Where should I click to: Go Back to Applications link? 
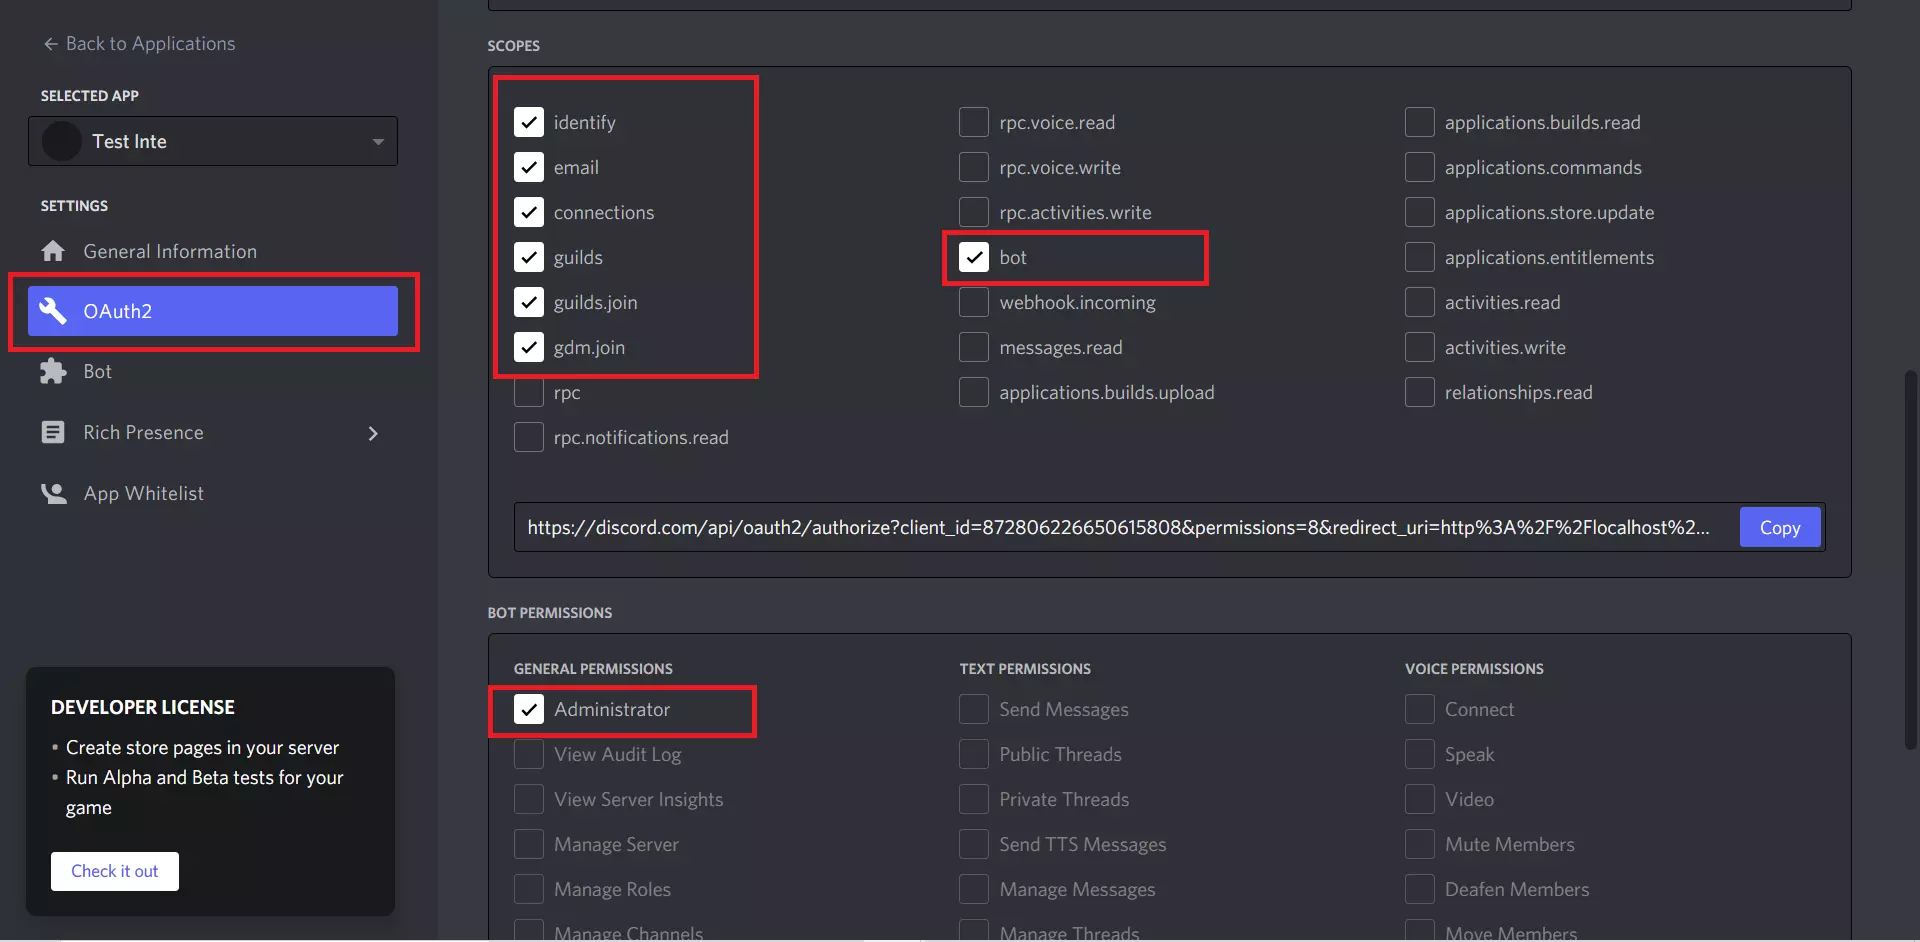[x=139, y=44]
